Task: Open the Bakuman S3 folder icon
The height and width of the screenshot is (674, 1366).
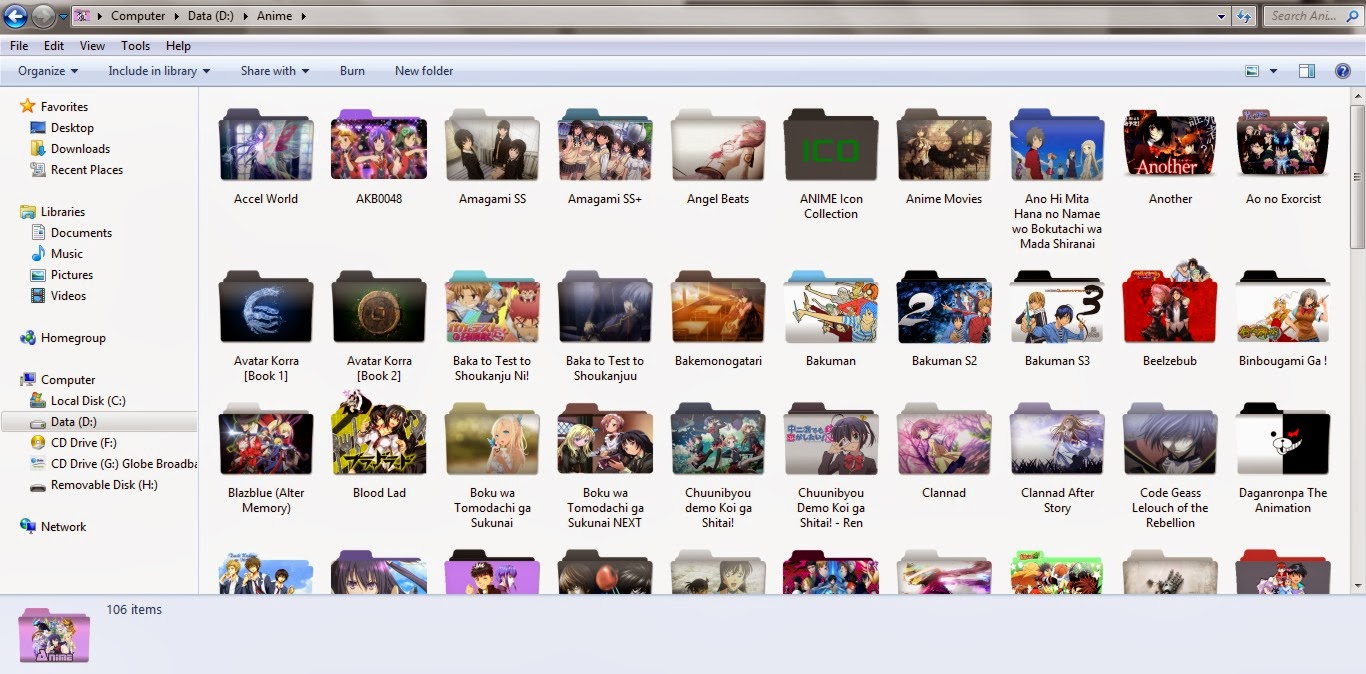Action: pyautogui.click(x=1057, y=307)
